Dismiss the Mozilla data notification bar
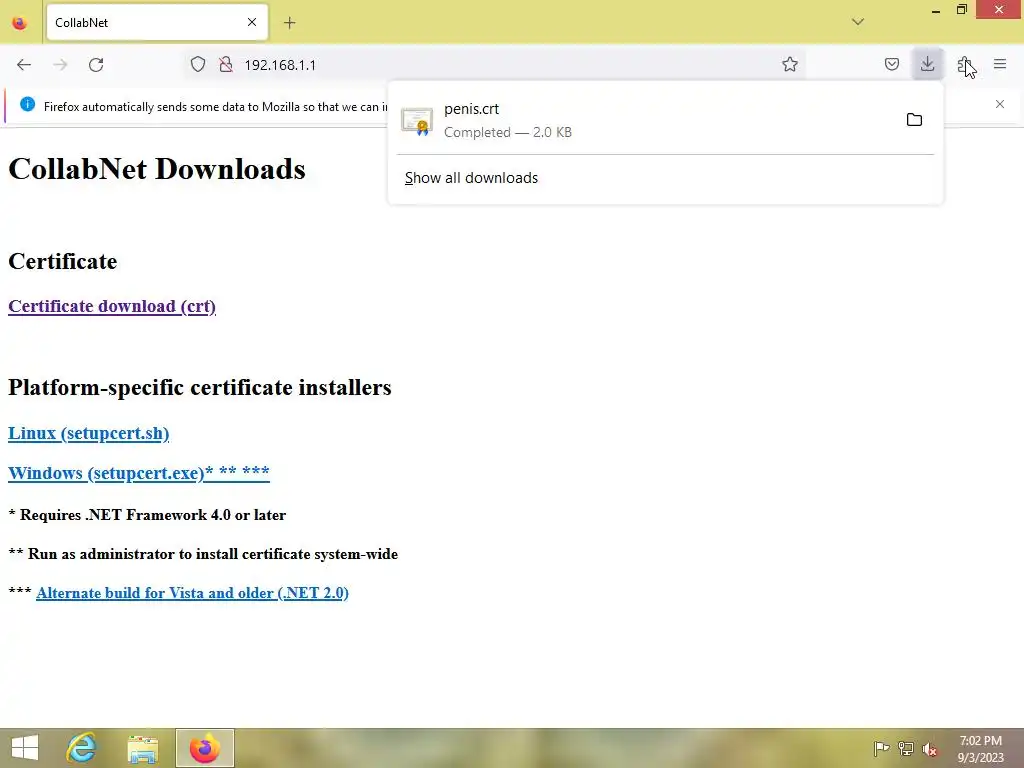Viewport: 1024px width, 768px height. point(1000,104)
